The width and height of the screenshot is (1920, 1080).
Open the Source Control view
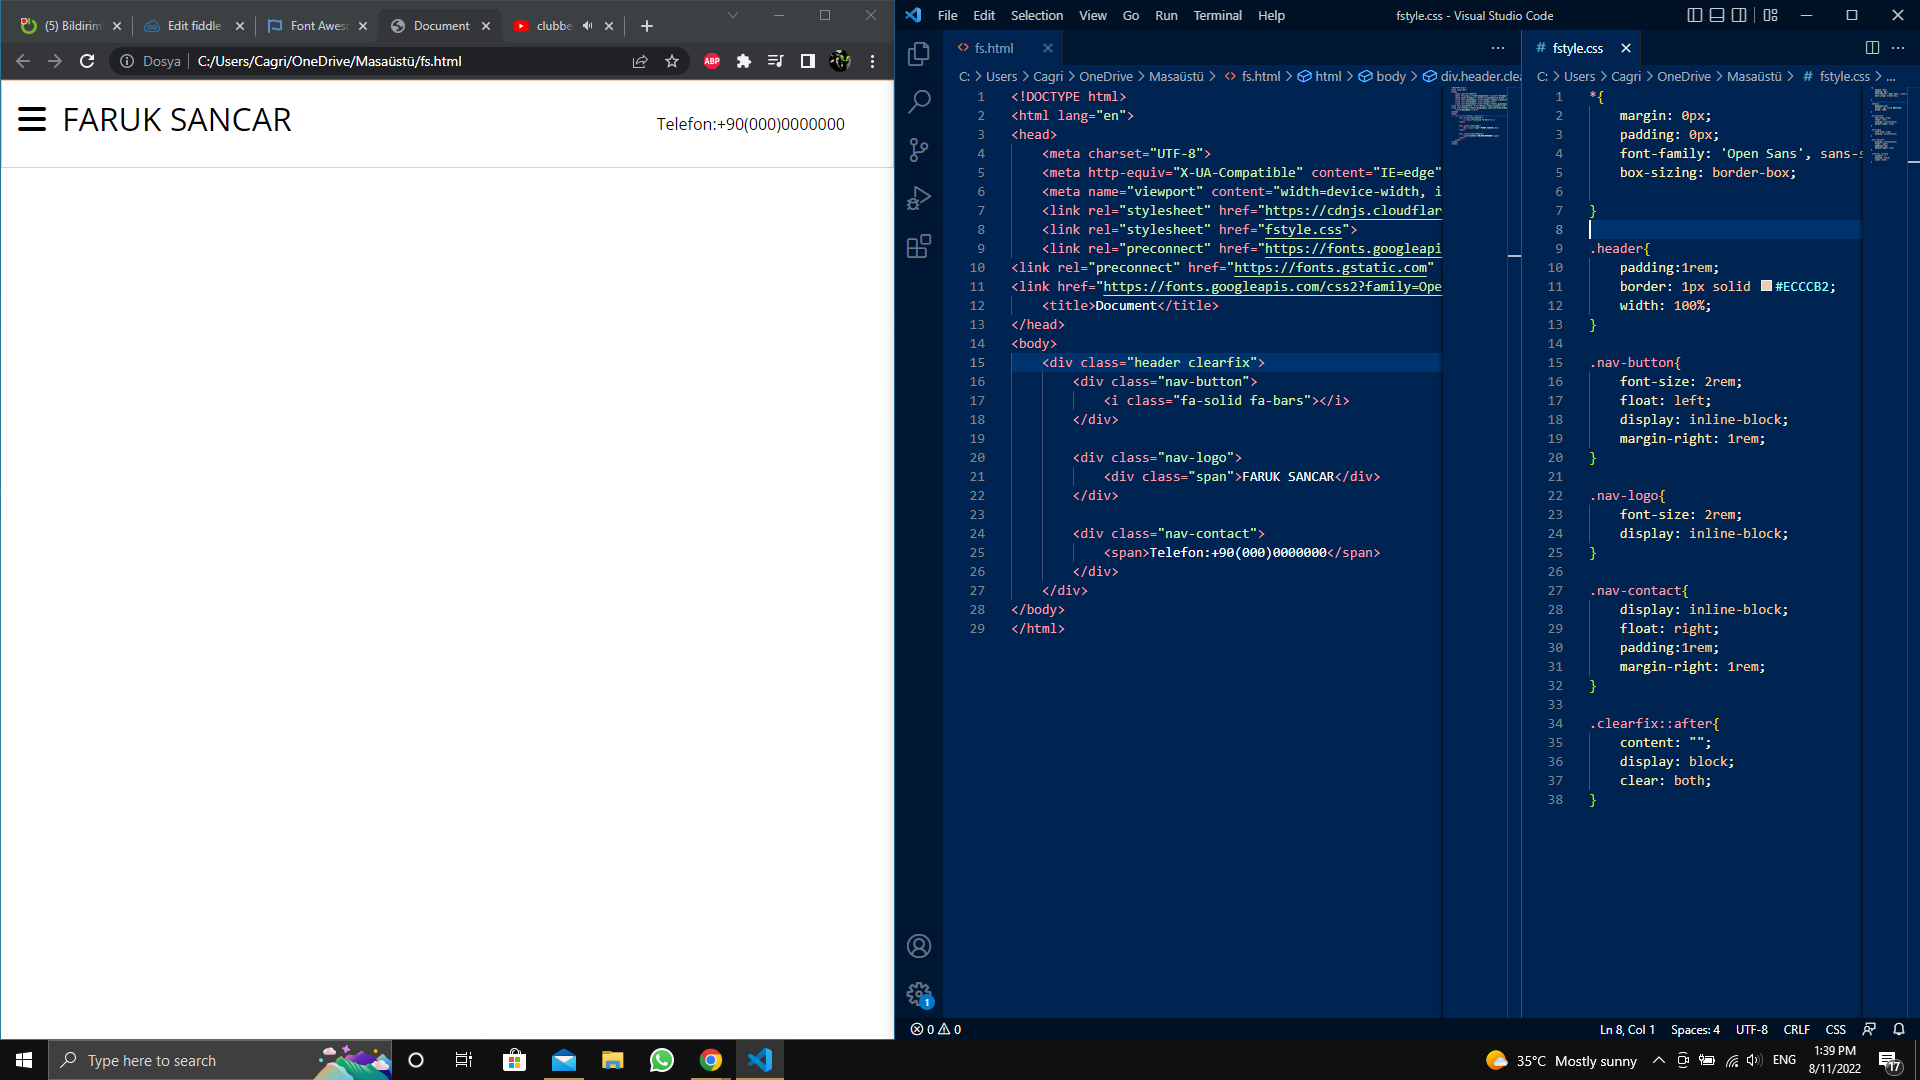point(918,150)
